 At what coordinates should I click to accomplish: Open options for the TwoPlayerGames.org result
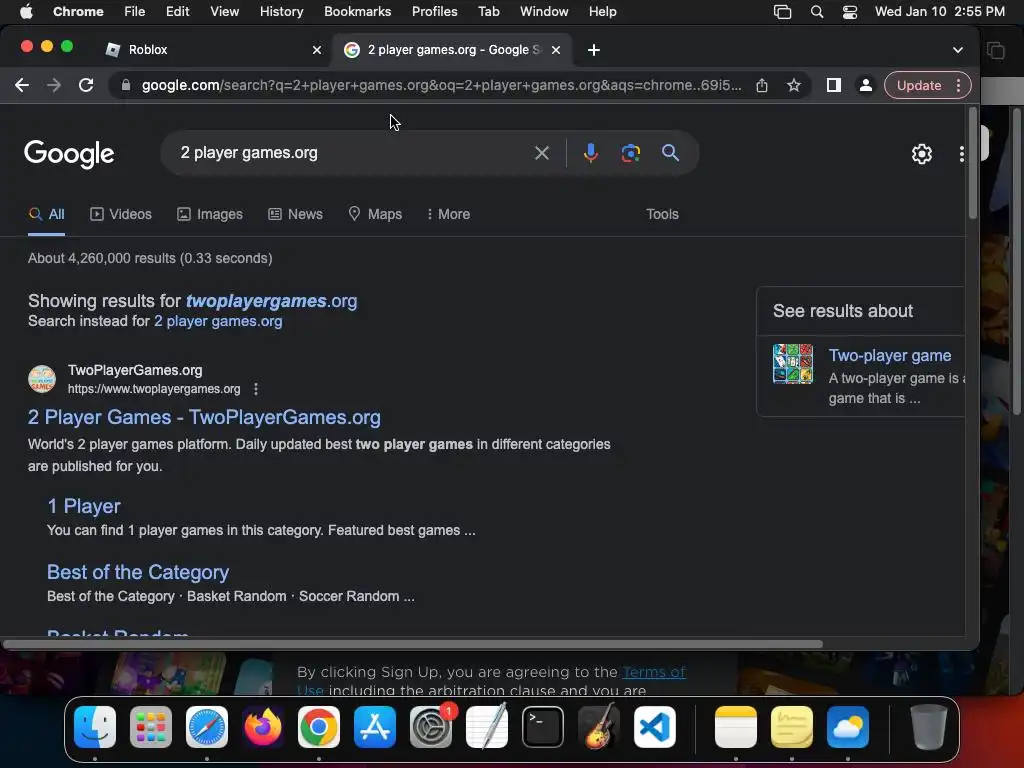256,389
